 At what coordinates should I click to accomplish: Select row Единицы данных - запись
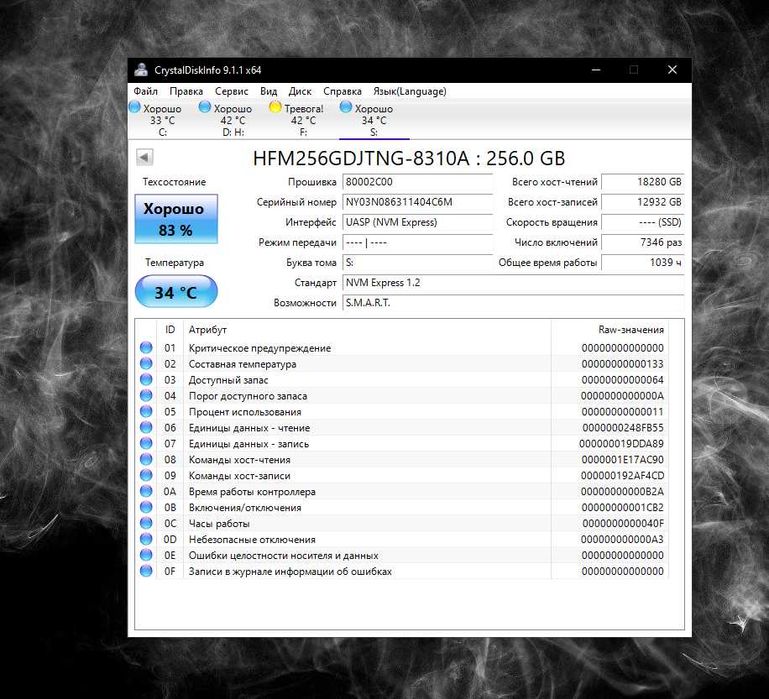402,443
